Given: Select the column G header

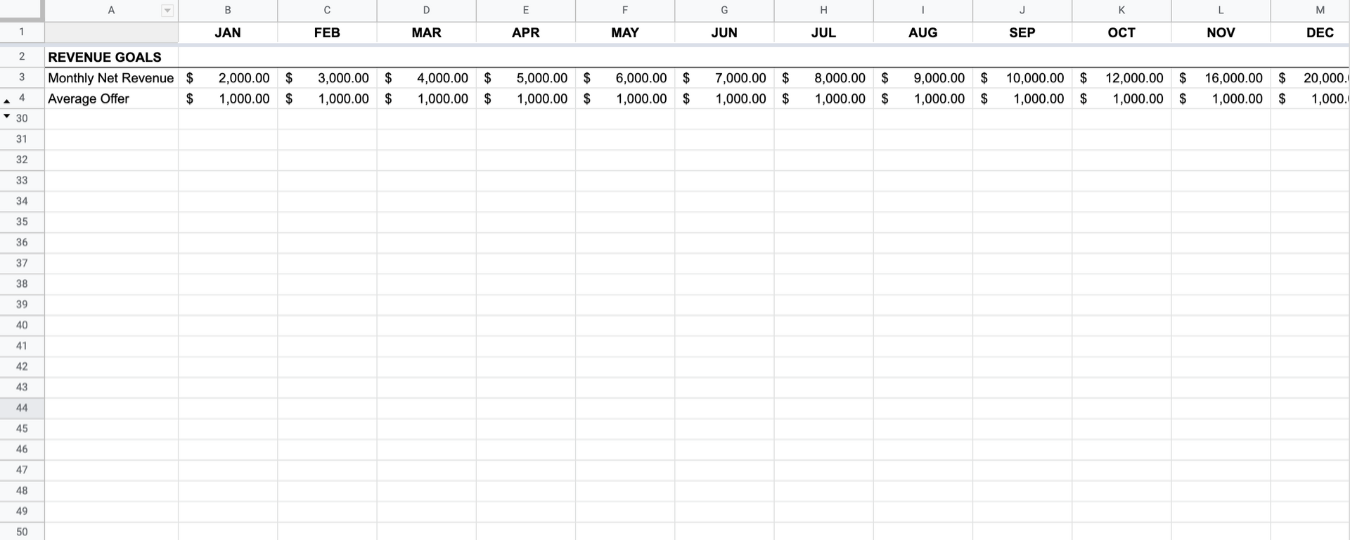Looking at the screenshot, I should 724,10.
